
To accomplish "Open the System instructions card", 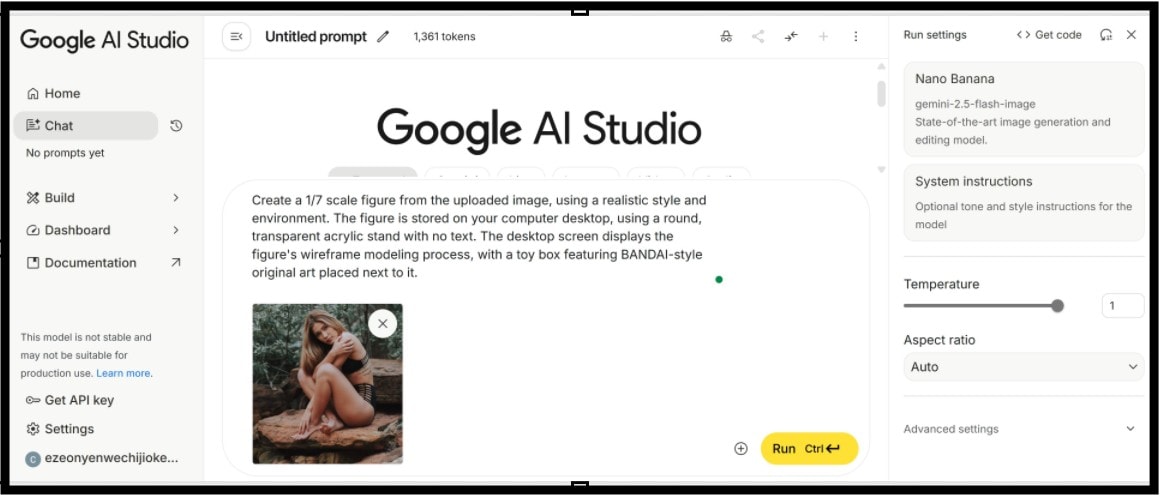I will click(x=1024, y=203).
